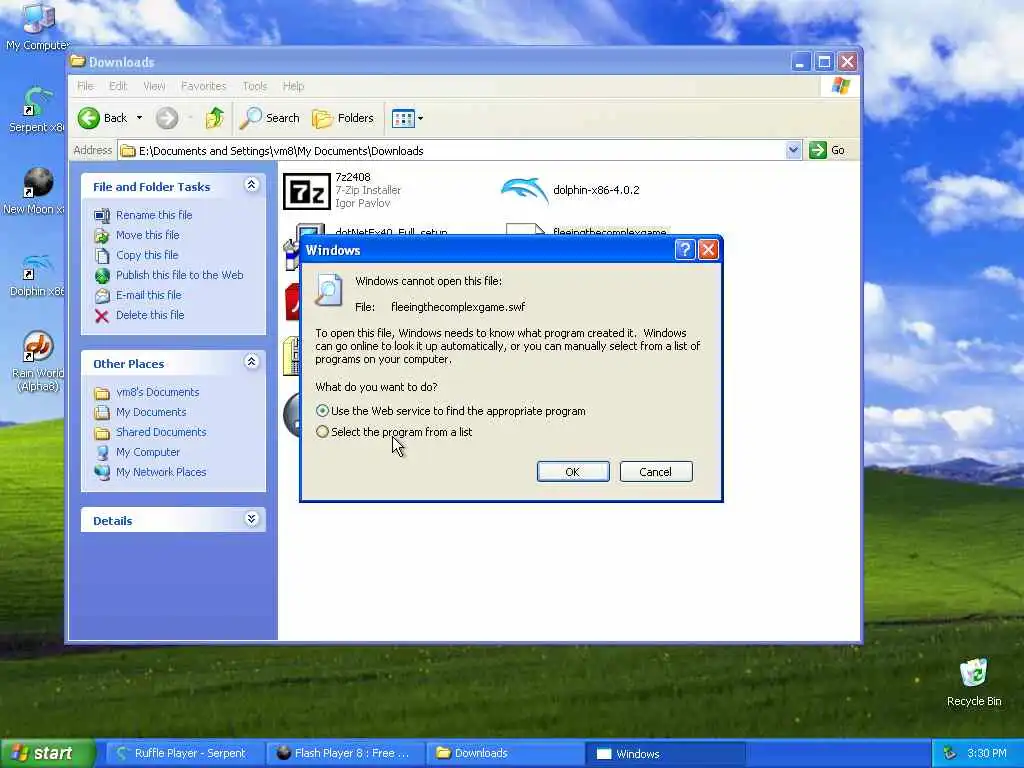Screen dimensions: 1024x768
Task: Select the dolphin-x86-4.0.2 file name
Action: pyautogui.click(x=596, y=190)
